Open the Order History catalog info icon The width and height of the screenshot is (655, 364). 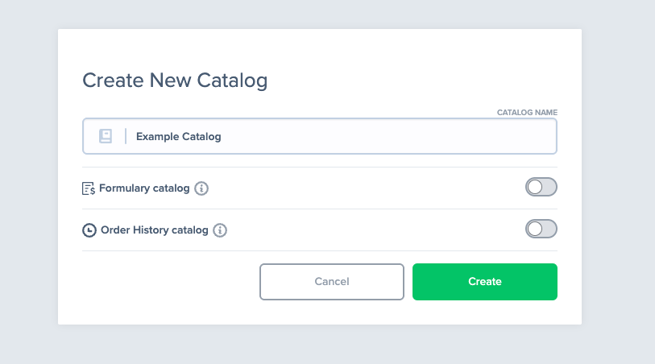[x=220, y=230]
